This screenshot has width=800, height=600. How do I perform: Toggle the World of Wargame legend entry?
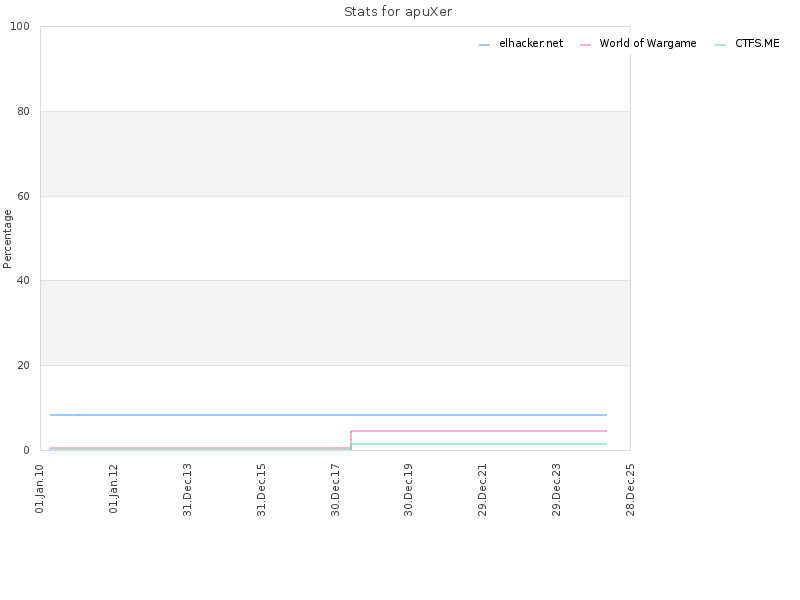(638, 44)
